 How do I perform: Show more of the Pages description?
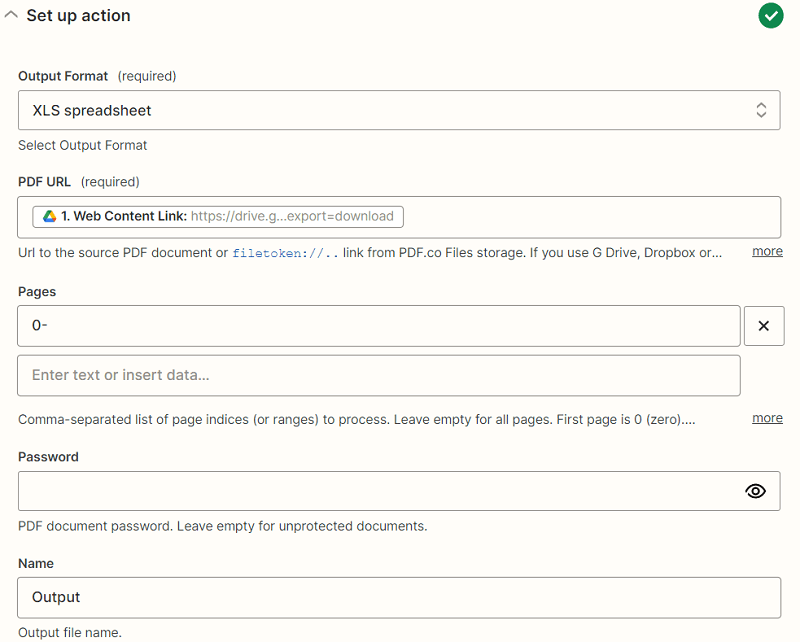(x=767, y=418)
